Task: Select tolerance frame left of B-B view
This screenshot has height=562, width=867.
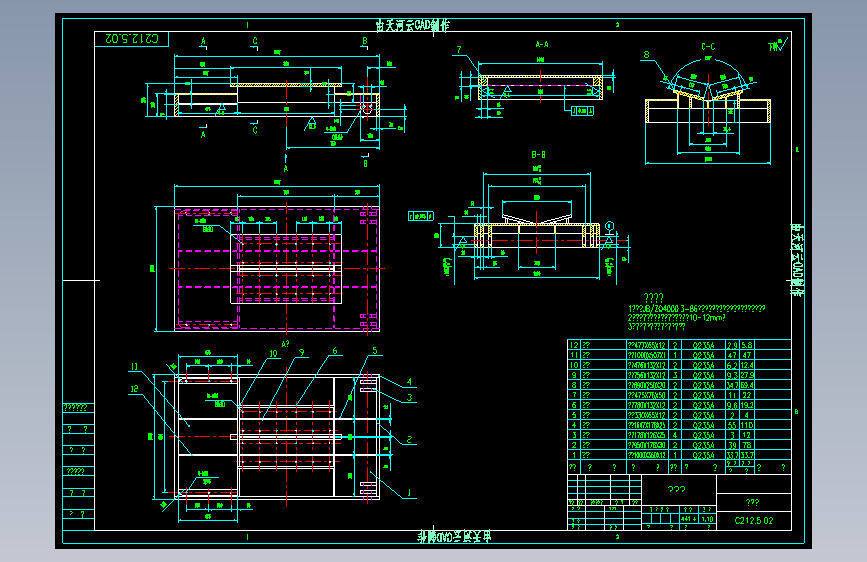Action: tap(421, 216)
